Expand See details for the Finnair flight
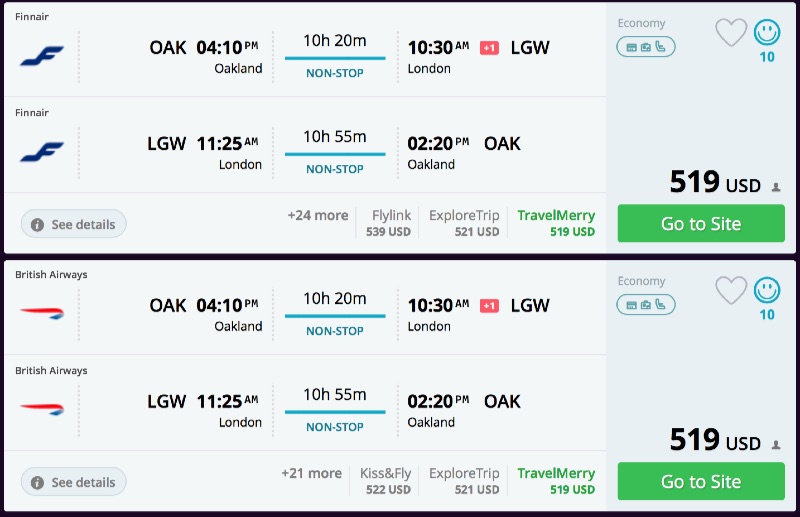Screen dimensions: 800x517 74,224
